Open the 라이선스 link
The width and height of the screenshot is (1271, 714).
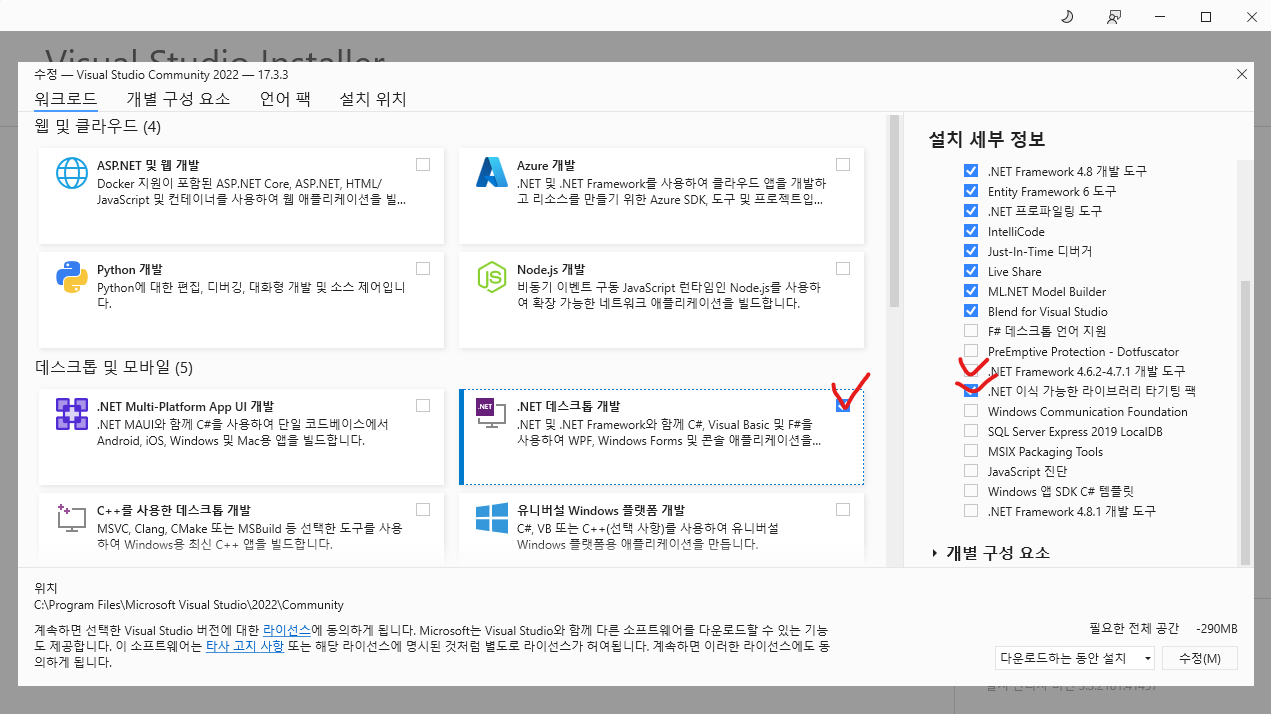(287, 631)
